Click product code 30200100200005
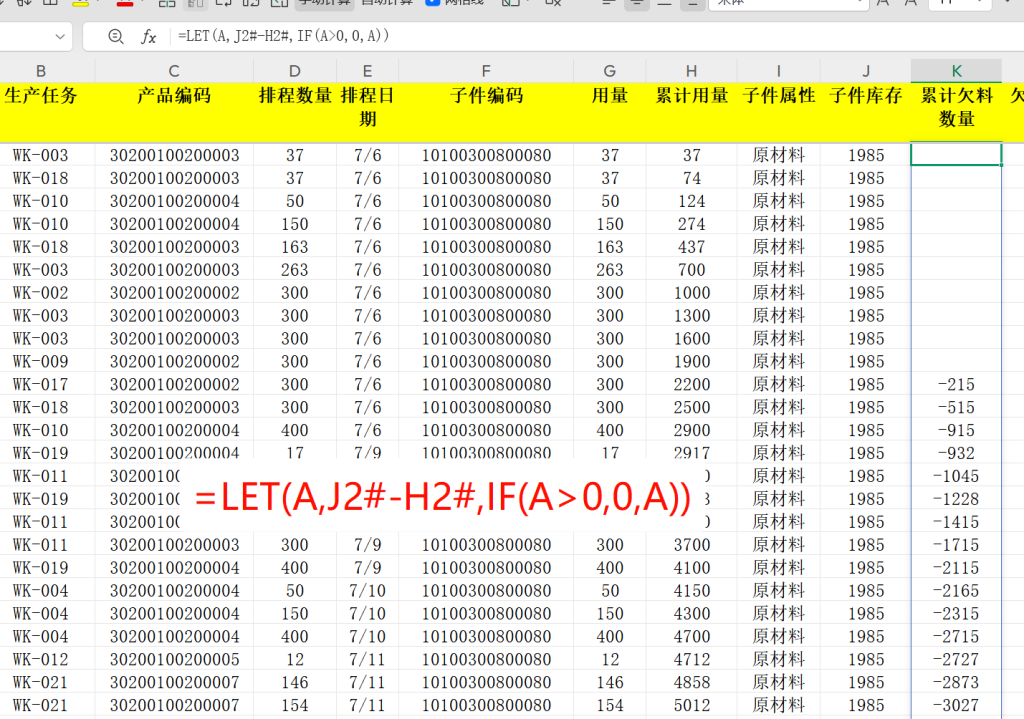The height and width of the screenshot is (719, 1024). (x=174, y=658)
